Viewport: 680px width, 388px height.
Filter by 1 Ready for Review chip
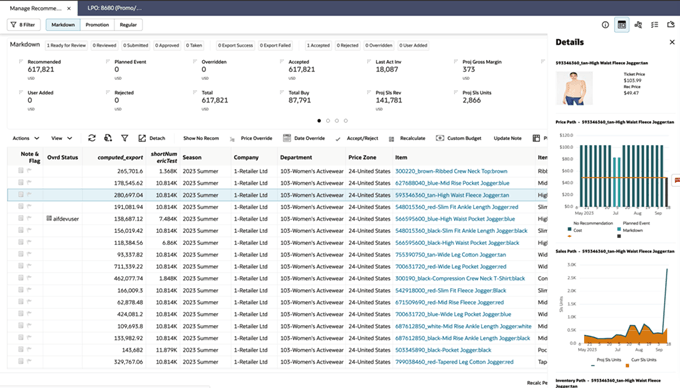tap(66, 45)
